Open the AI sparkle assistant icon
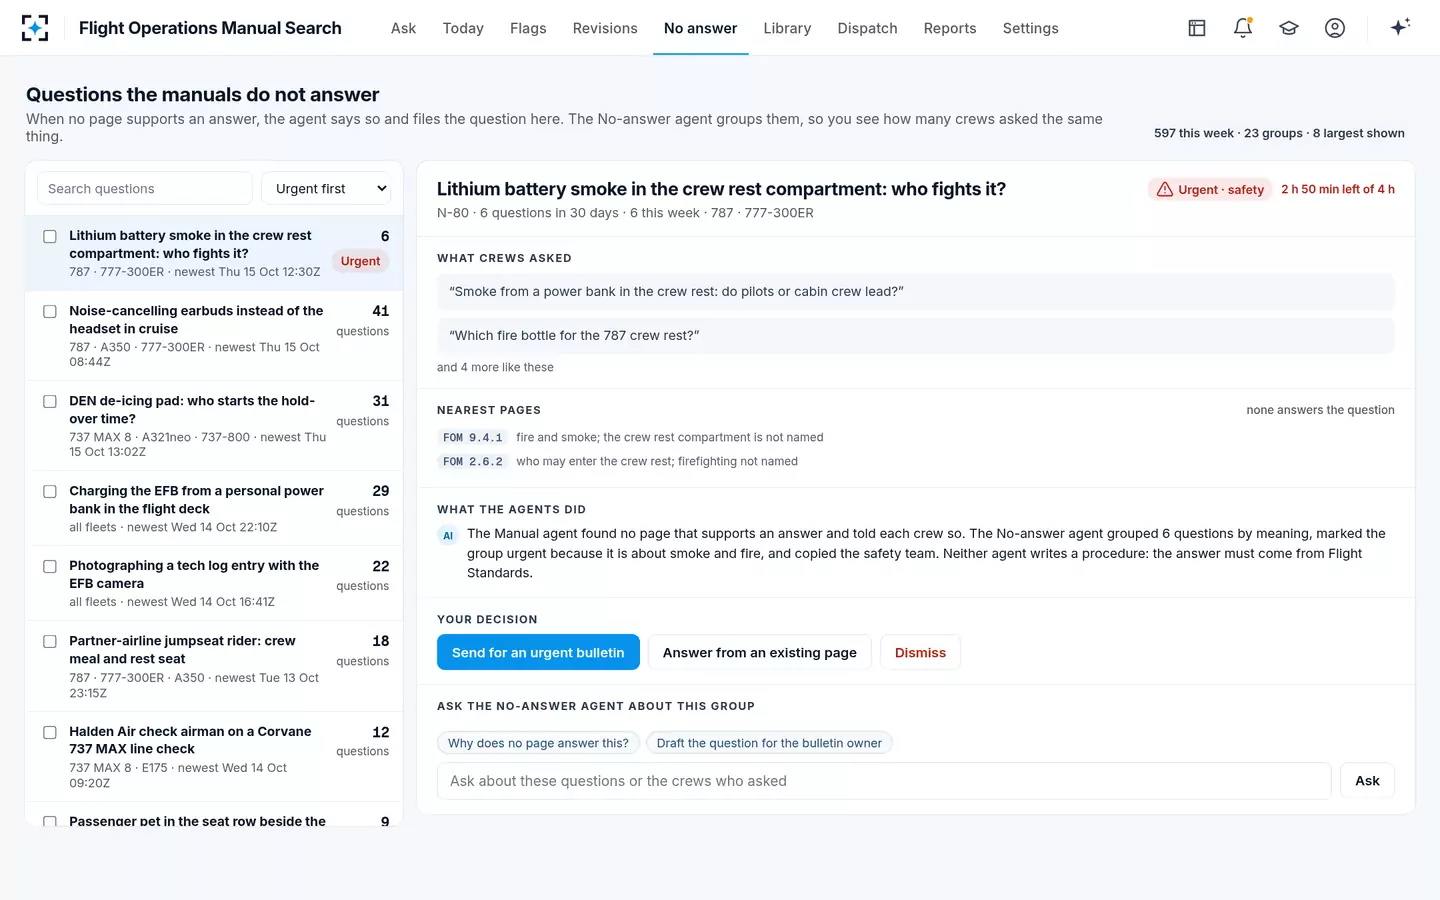The width and height of the screenshot is (1440, 900). coord(1400,27)
